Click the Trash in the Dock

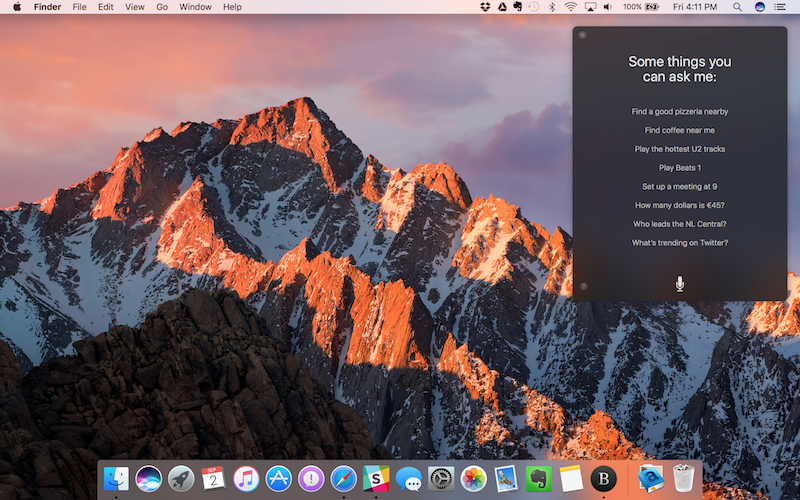(683, 478)
